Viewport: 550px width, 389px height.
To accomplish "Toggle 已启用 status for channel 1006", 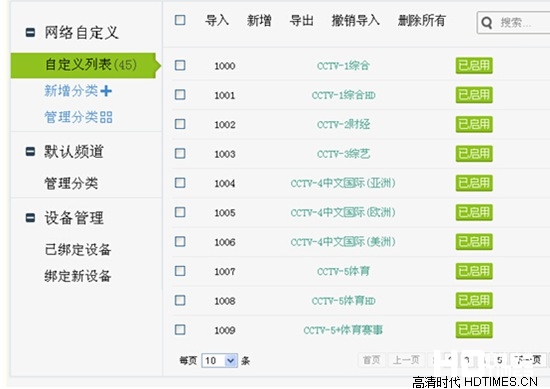I will pyautogui.click(x=474, y=242).
